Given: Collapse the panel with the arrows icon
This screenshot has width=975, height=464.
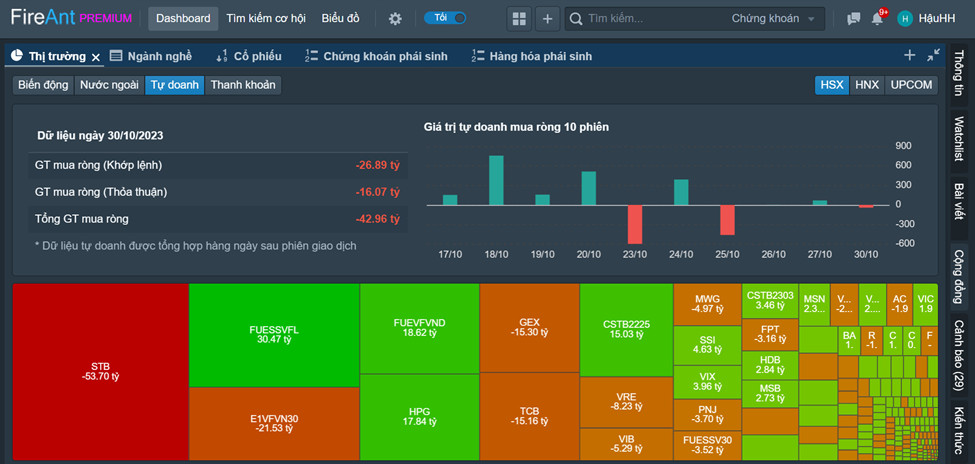Looking at the screenshot, I should (x=933, y=55).
